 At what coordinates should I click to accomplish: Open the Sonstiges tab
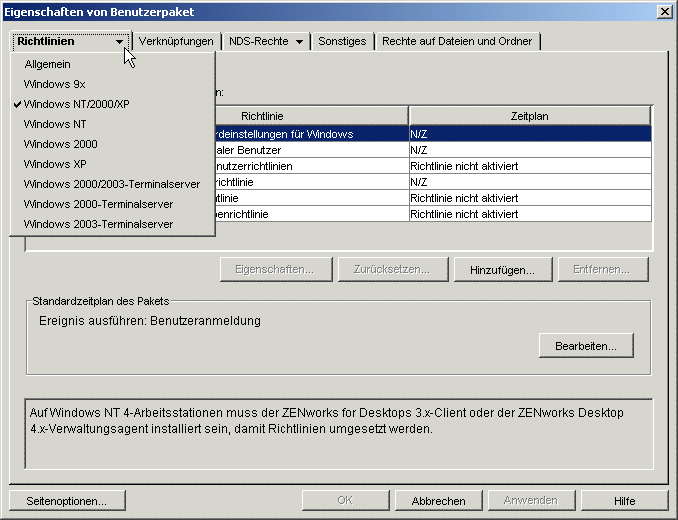tap(343, 42)
